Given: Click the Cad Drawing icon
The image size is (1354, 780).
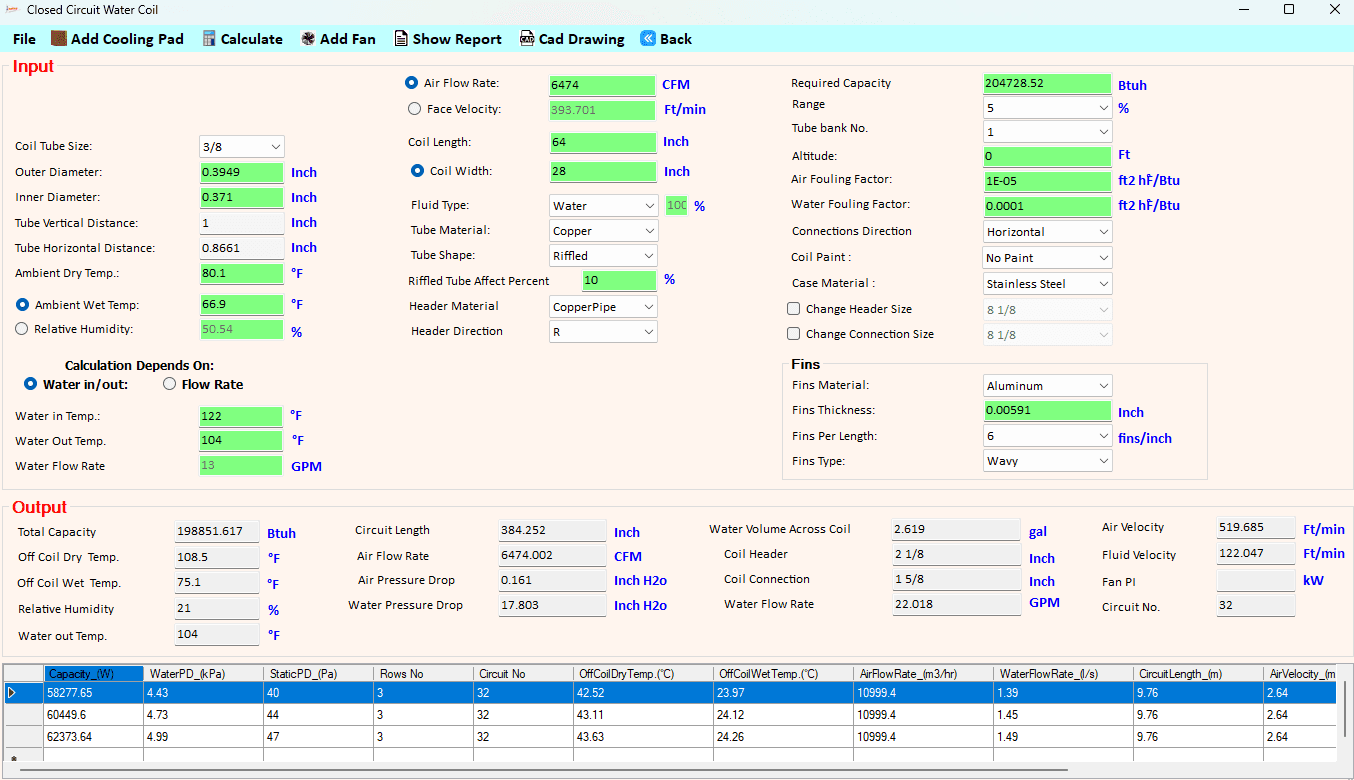Looking at the screenshot, I should point(527,39).
